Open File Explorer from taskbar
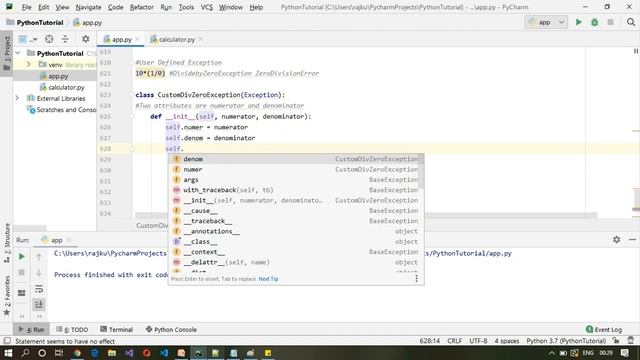Image resolution: width=640 pixels, height=360 pixels. pyautogui.click(x=112, y=353)
